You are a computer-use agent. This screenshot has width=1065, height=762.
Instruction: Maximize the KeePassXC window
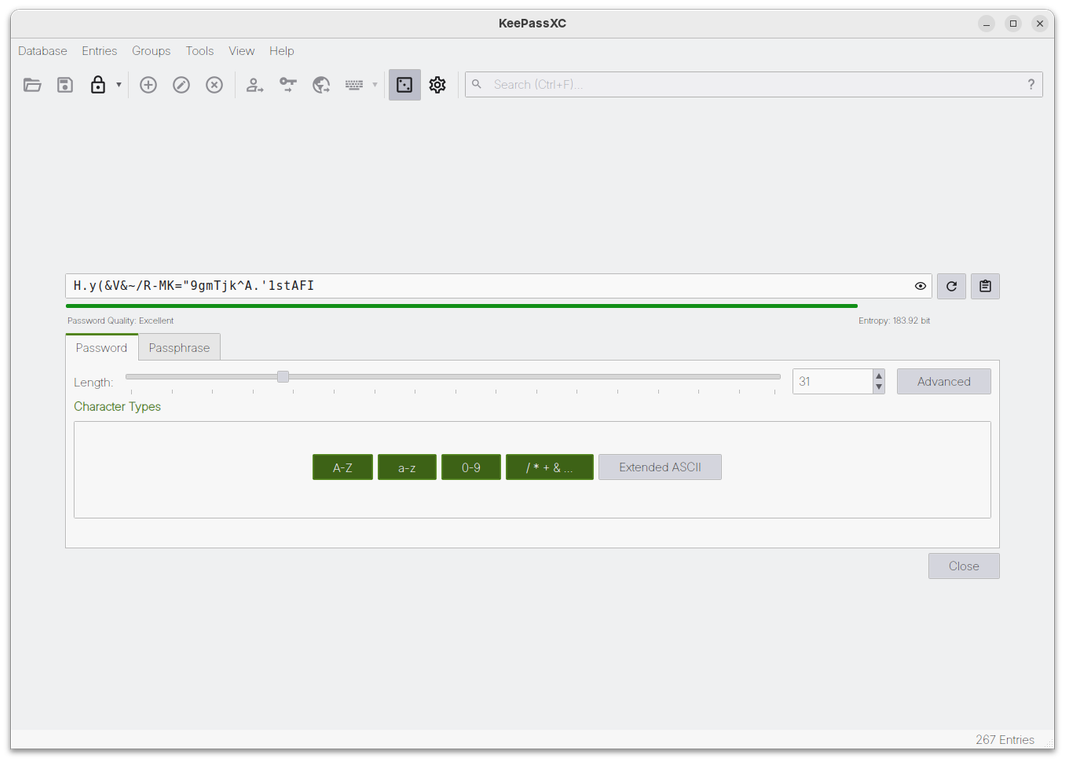[1013, 24]
